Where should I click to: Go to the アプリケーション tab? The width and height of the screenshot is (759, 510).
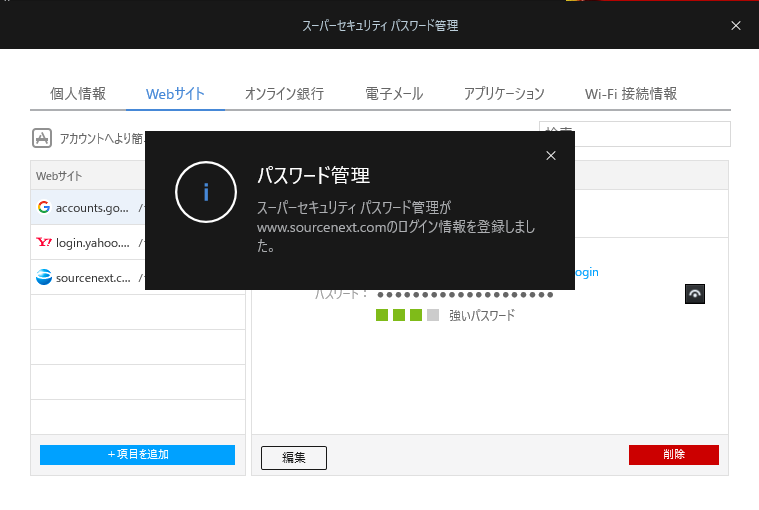pyautogui.click(x=504, y=94)
